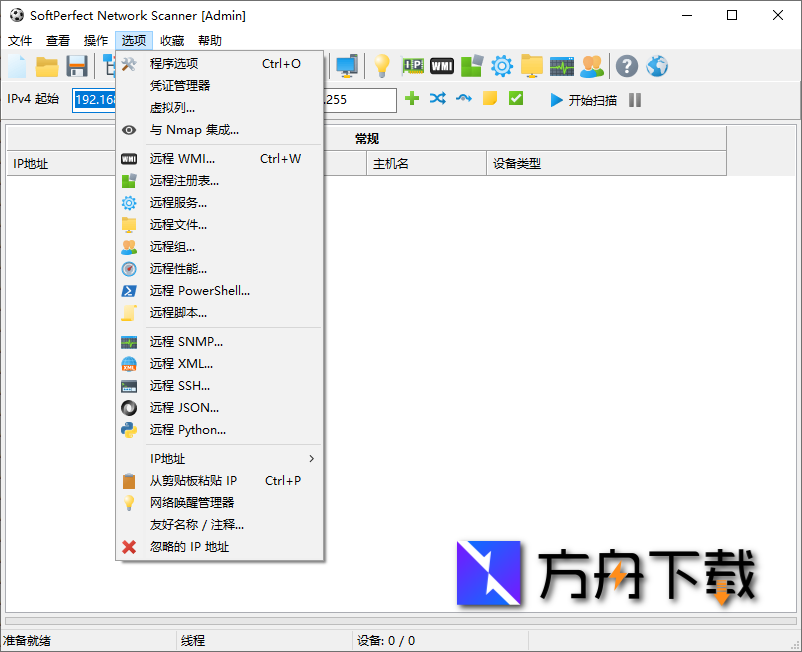The width and height of the screenshot is (802, 652).
Task: Click the Remote WMI toolbar icon
Action: click(x=441, y=66)
